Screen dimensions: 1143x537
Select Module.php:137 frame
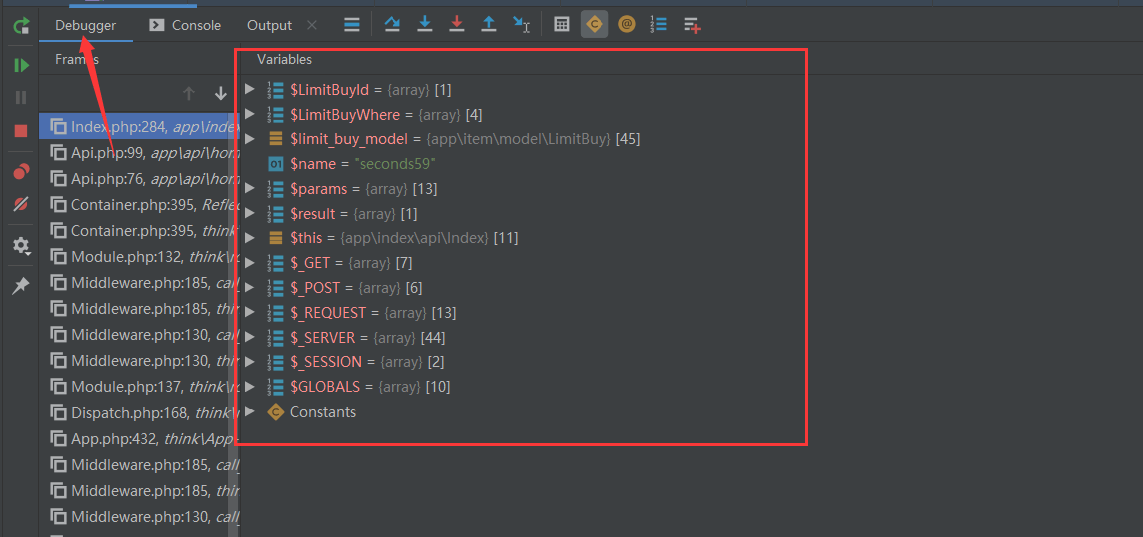(x=139, y=385)
